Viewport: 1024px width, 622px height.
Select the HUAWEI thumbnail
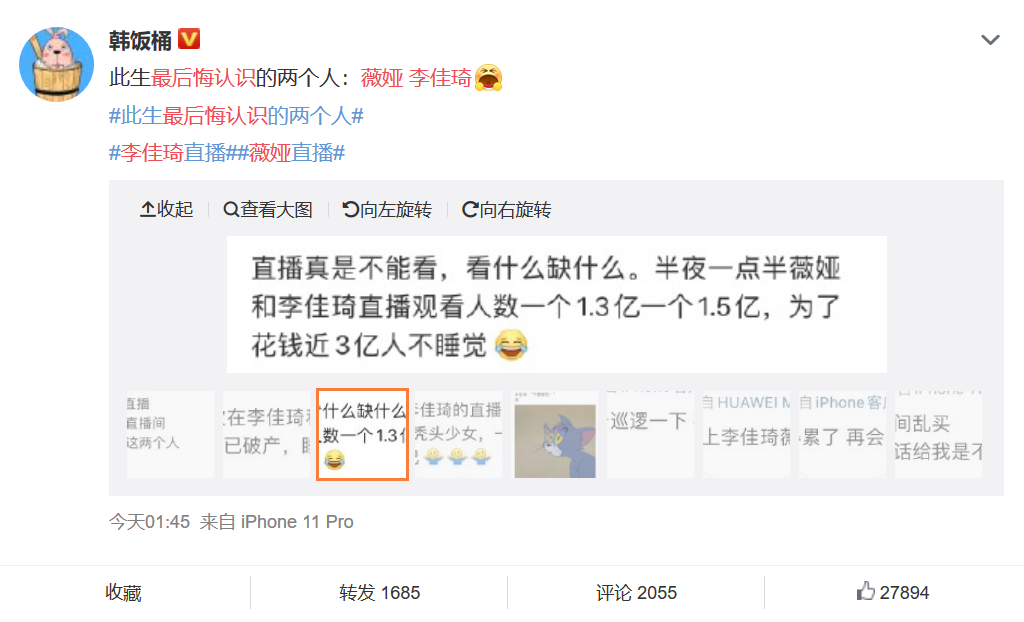coord(746,434)
